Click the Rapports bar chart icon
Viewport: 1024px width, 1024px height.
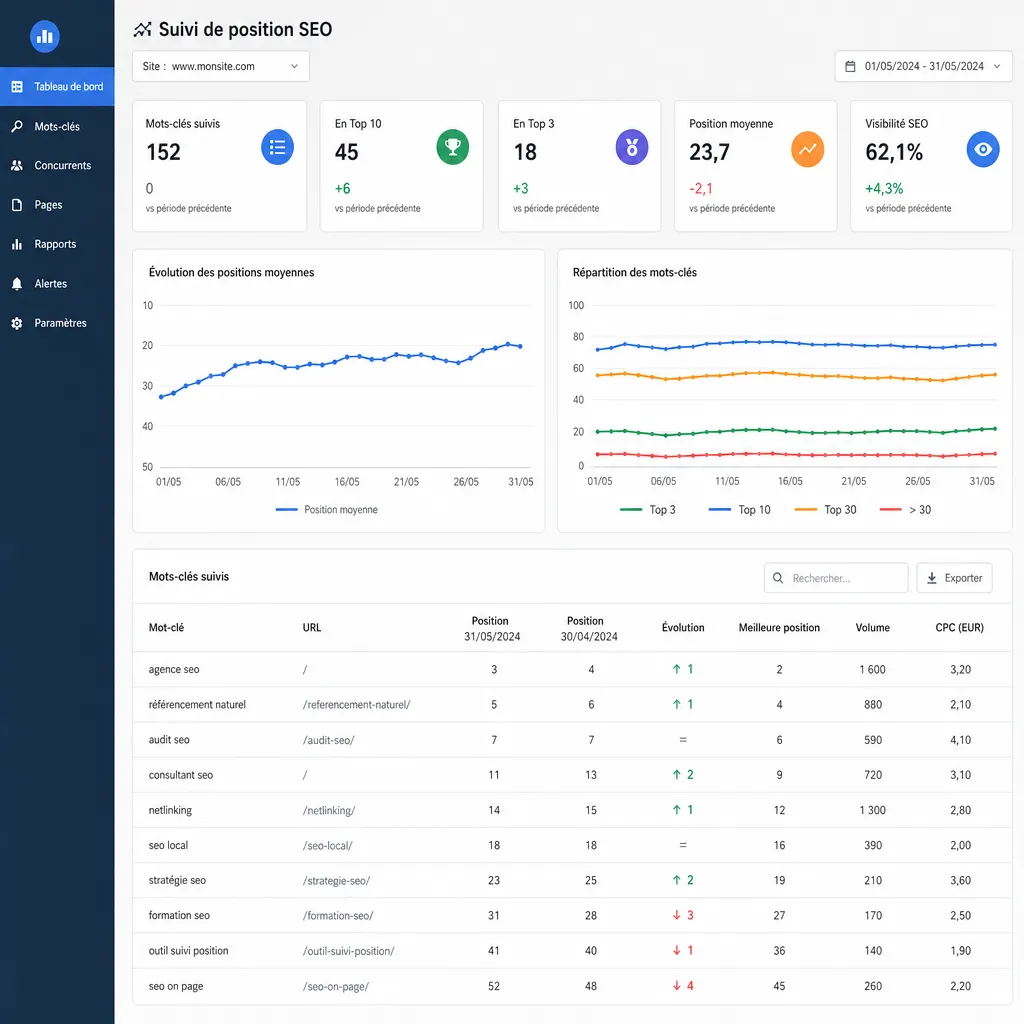17,244
